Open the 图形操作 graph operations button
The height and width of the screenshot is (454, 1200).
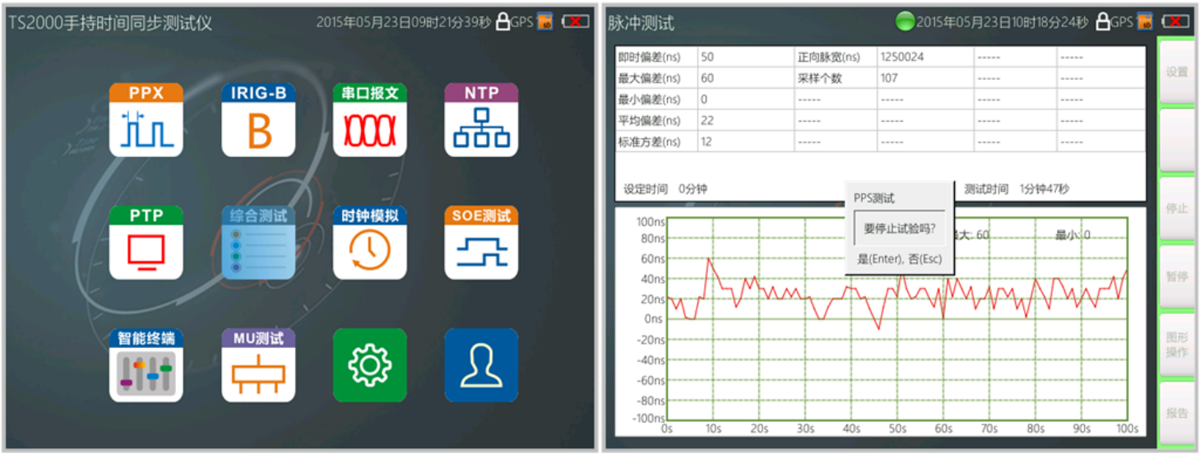coord(1177,344)
